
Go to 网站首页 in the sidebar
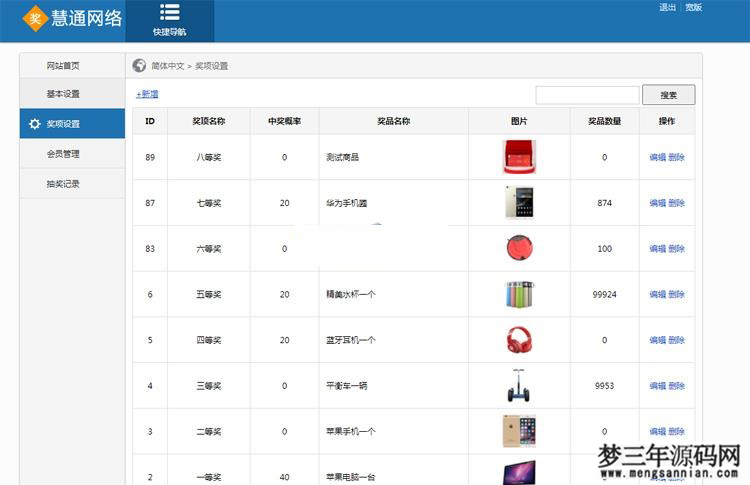pos(63,66)
